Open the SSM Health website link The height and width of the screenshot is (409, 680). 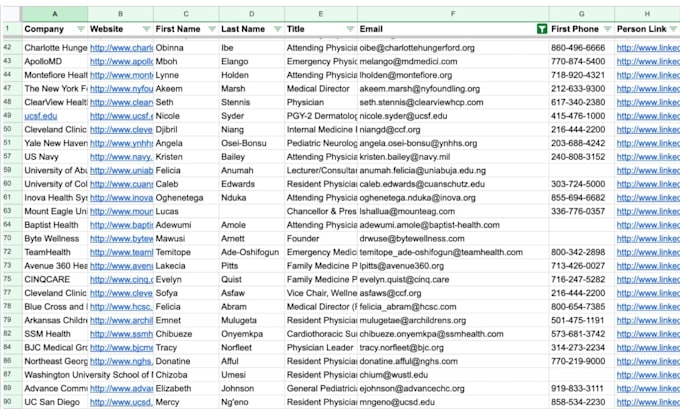click(121, 334)
